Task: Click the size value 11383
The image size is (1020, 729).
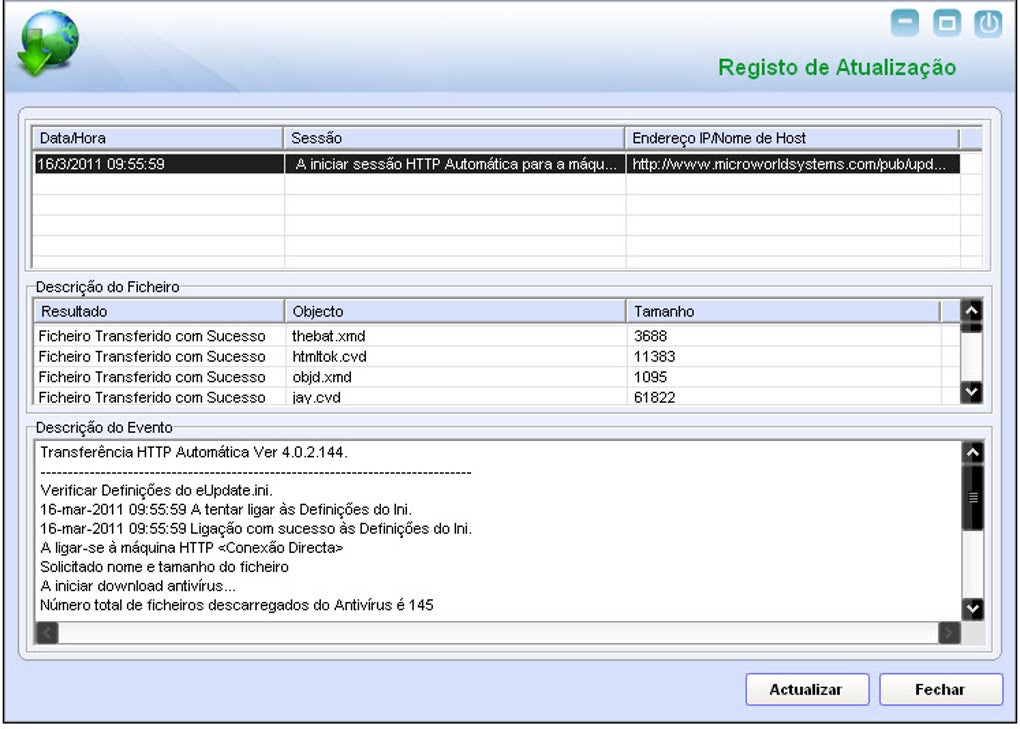Action: pos(654,356)
